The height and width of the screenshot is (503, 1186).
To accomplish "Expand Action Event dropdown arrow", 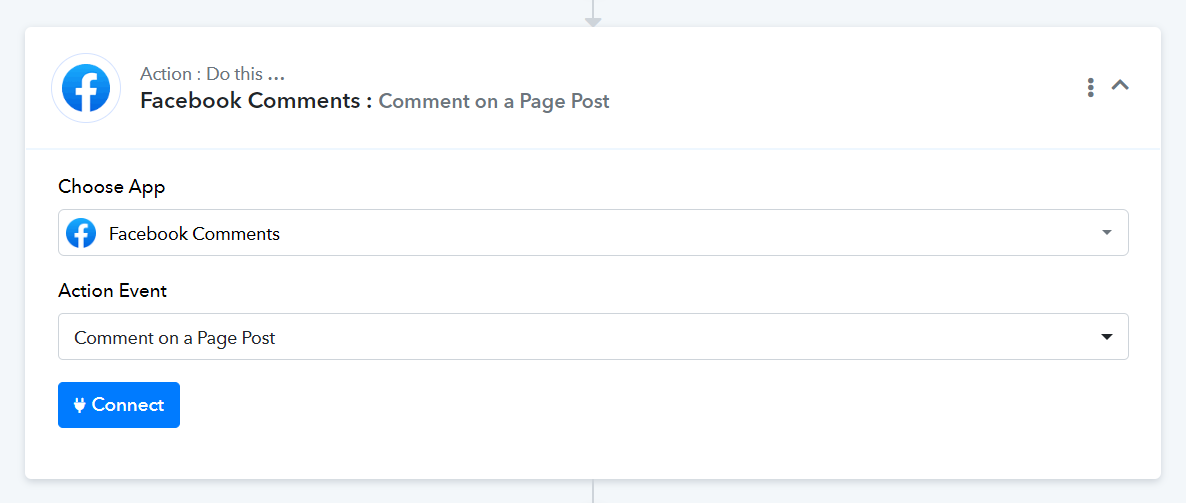I will tap(1107, 337).
